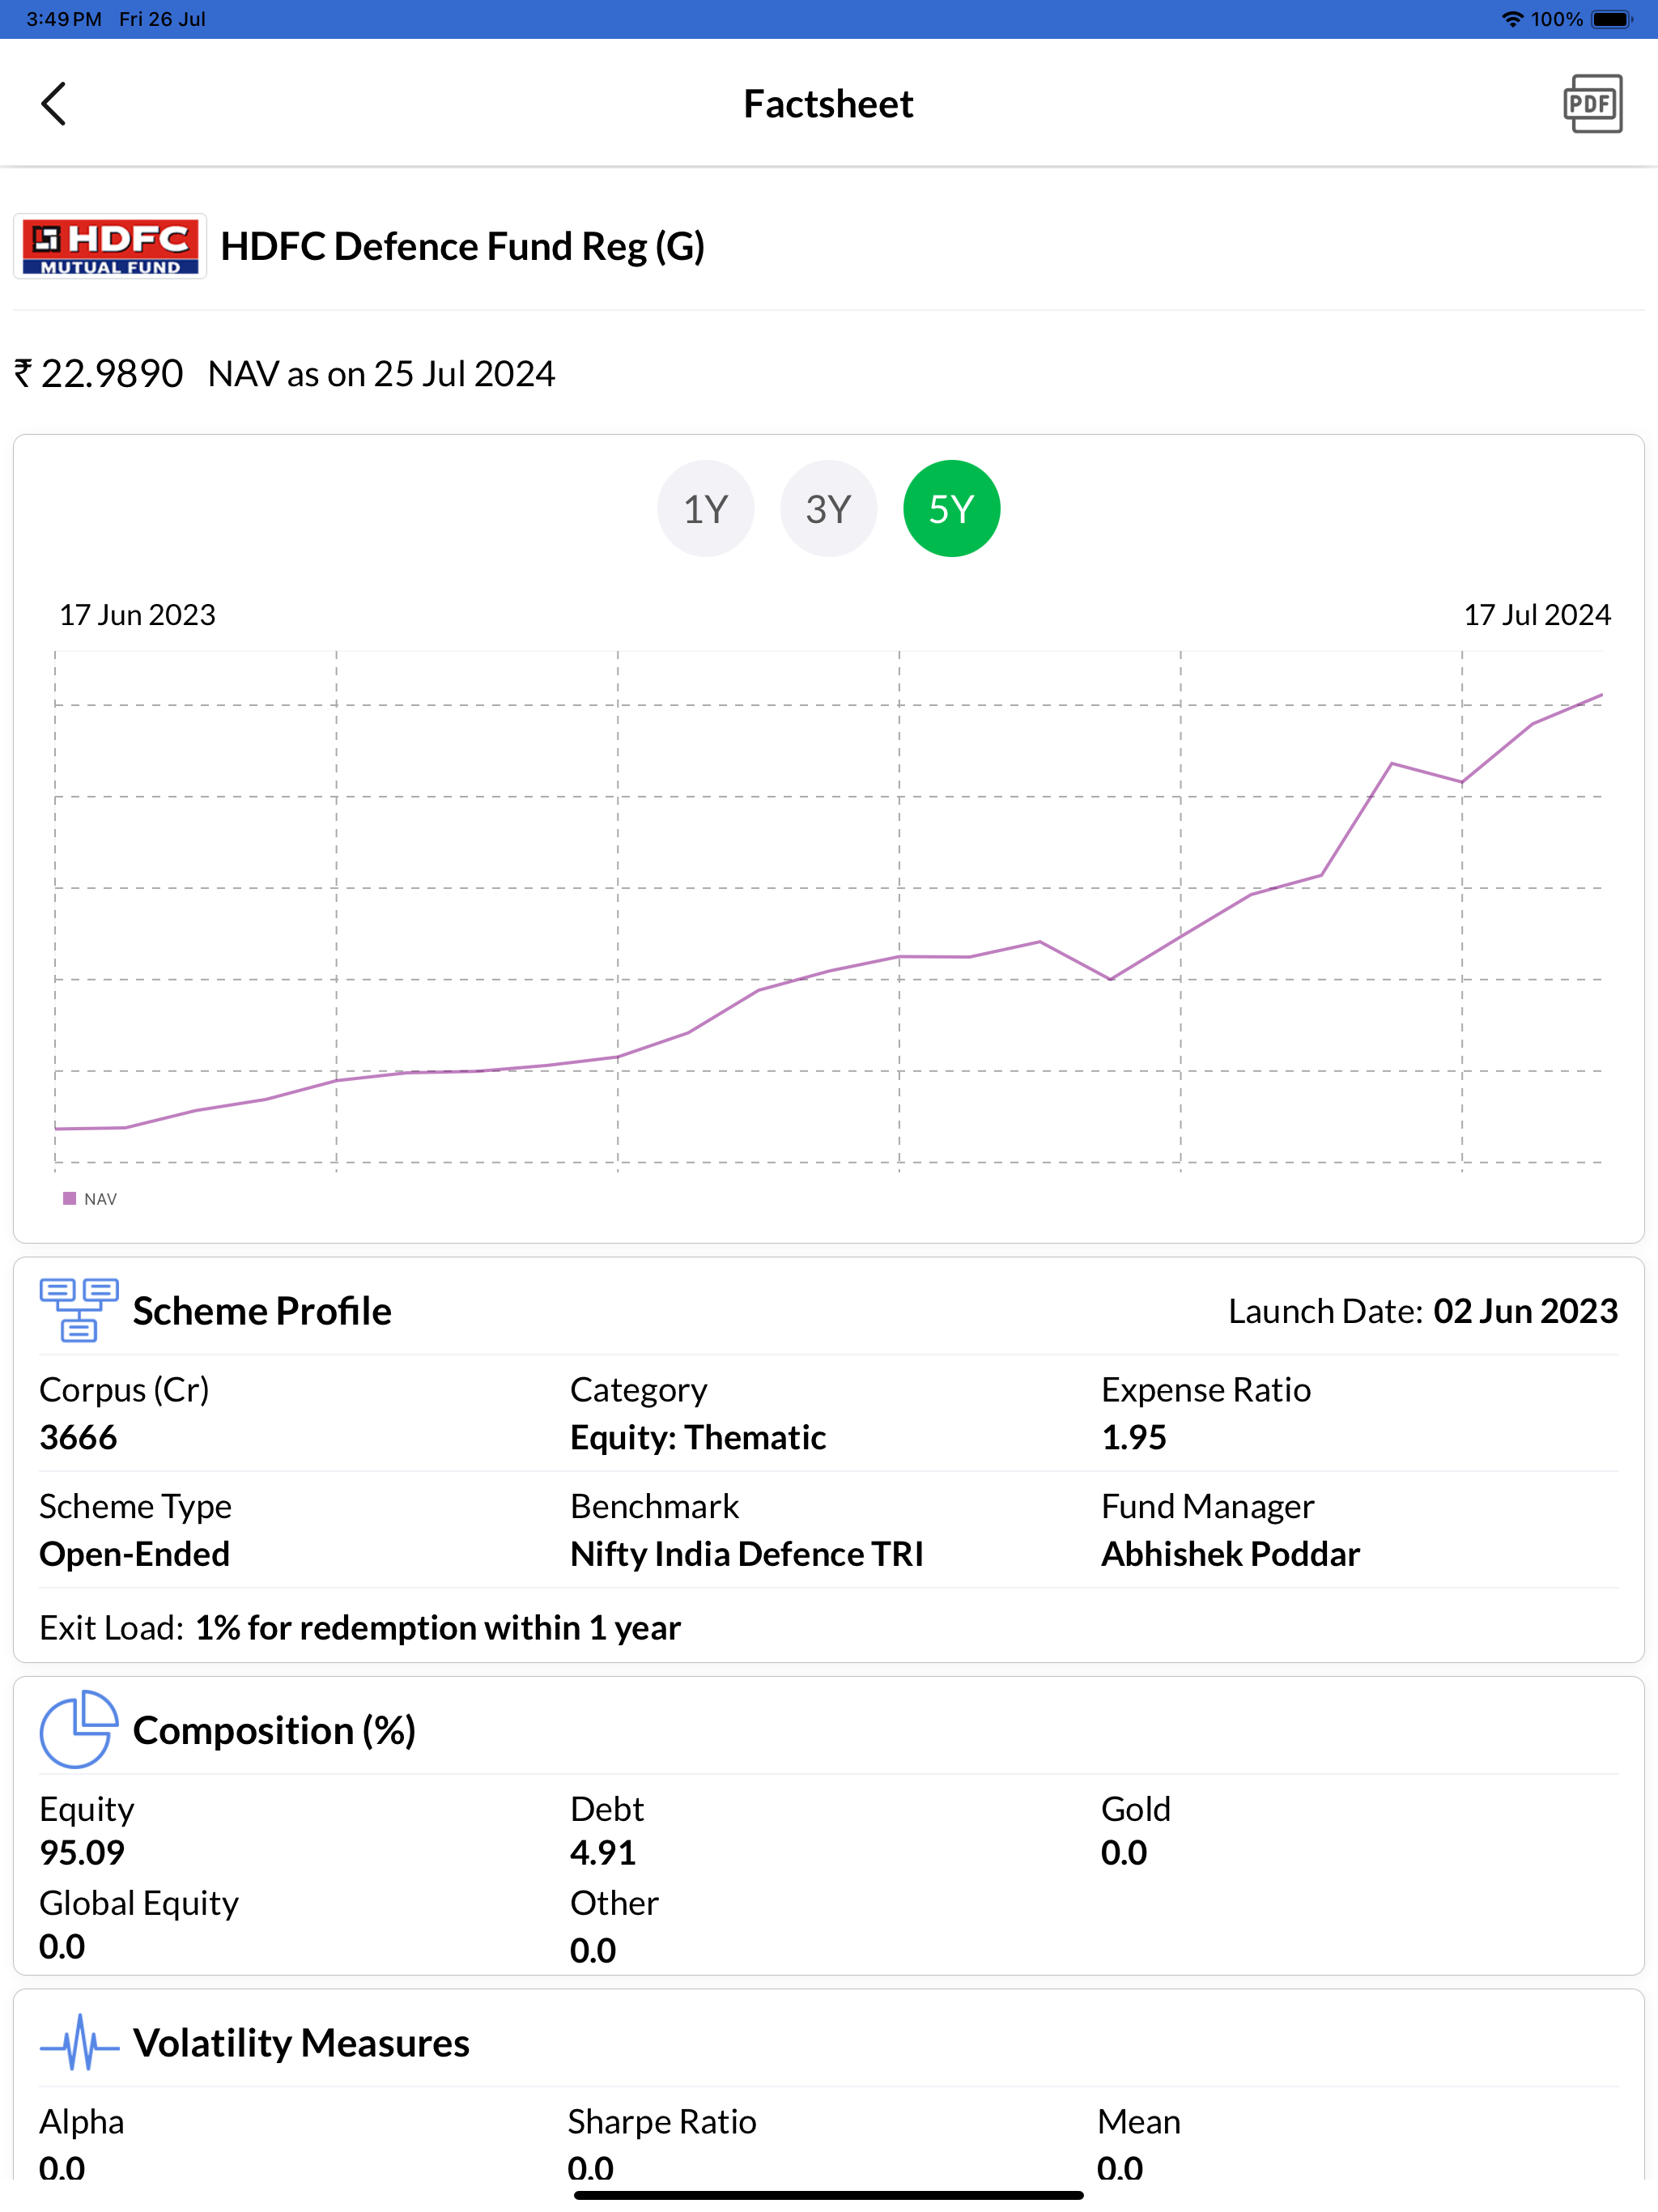
Task: Click Exit Load 1% redemption text
Action: click(x=438, y=1628)
